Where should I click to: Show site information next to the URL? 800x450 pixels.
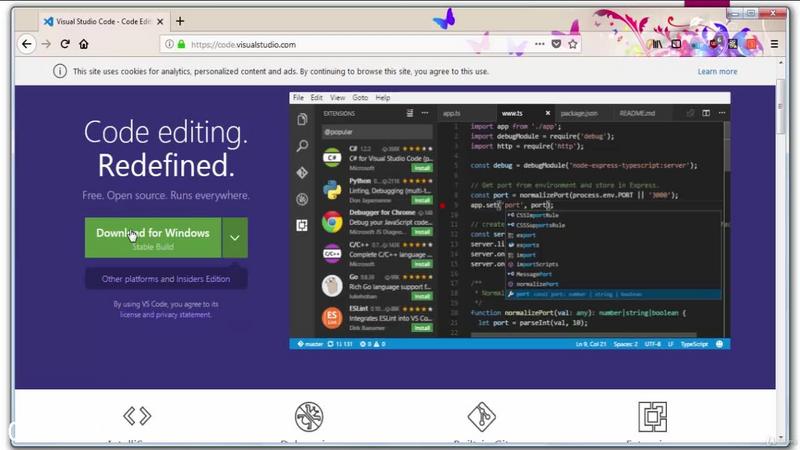click(169, 44)
